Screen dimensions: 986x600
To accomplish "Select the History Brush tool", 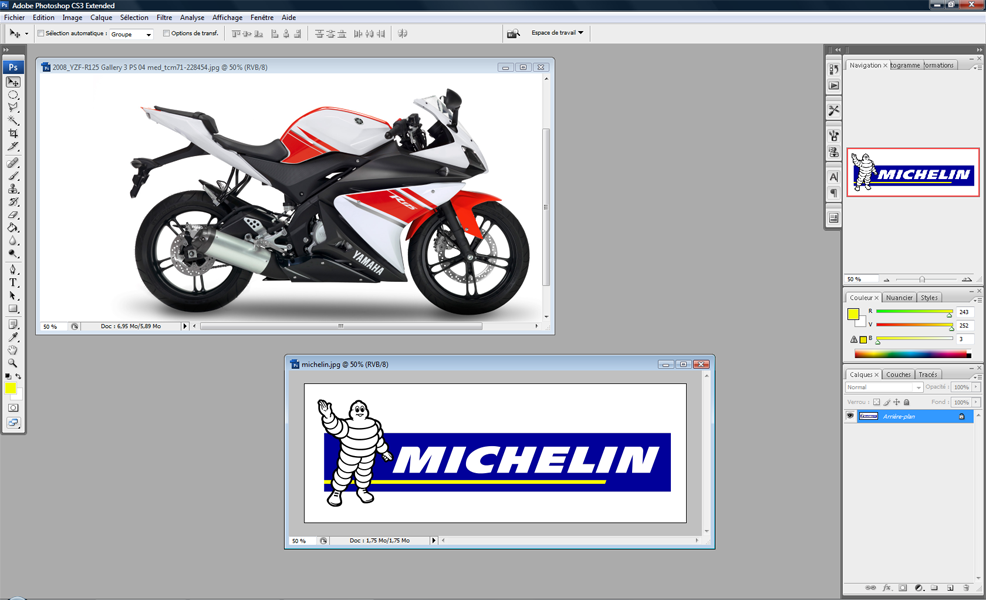I will pyautogui.click(x=13, y=202).
